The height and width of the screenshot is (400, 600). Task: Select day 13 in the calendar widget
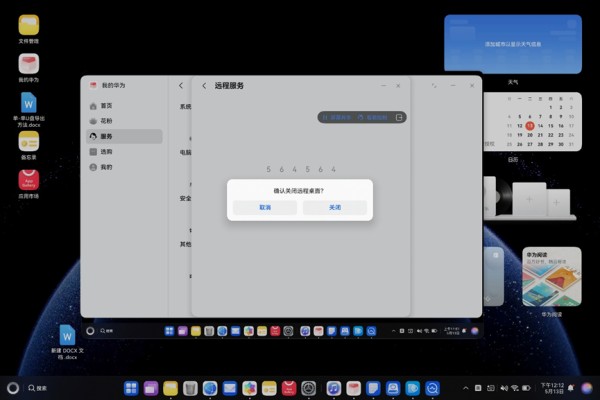530,126
